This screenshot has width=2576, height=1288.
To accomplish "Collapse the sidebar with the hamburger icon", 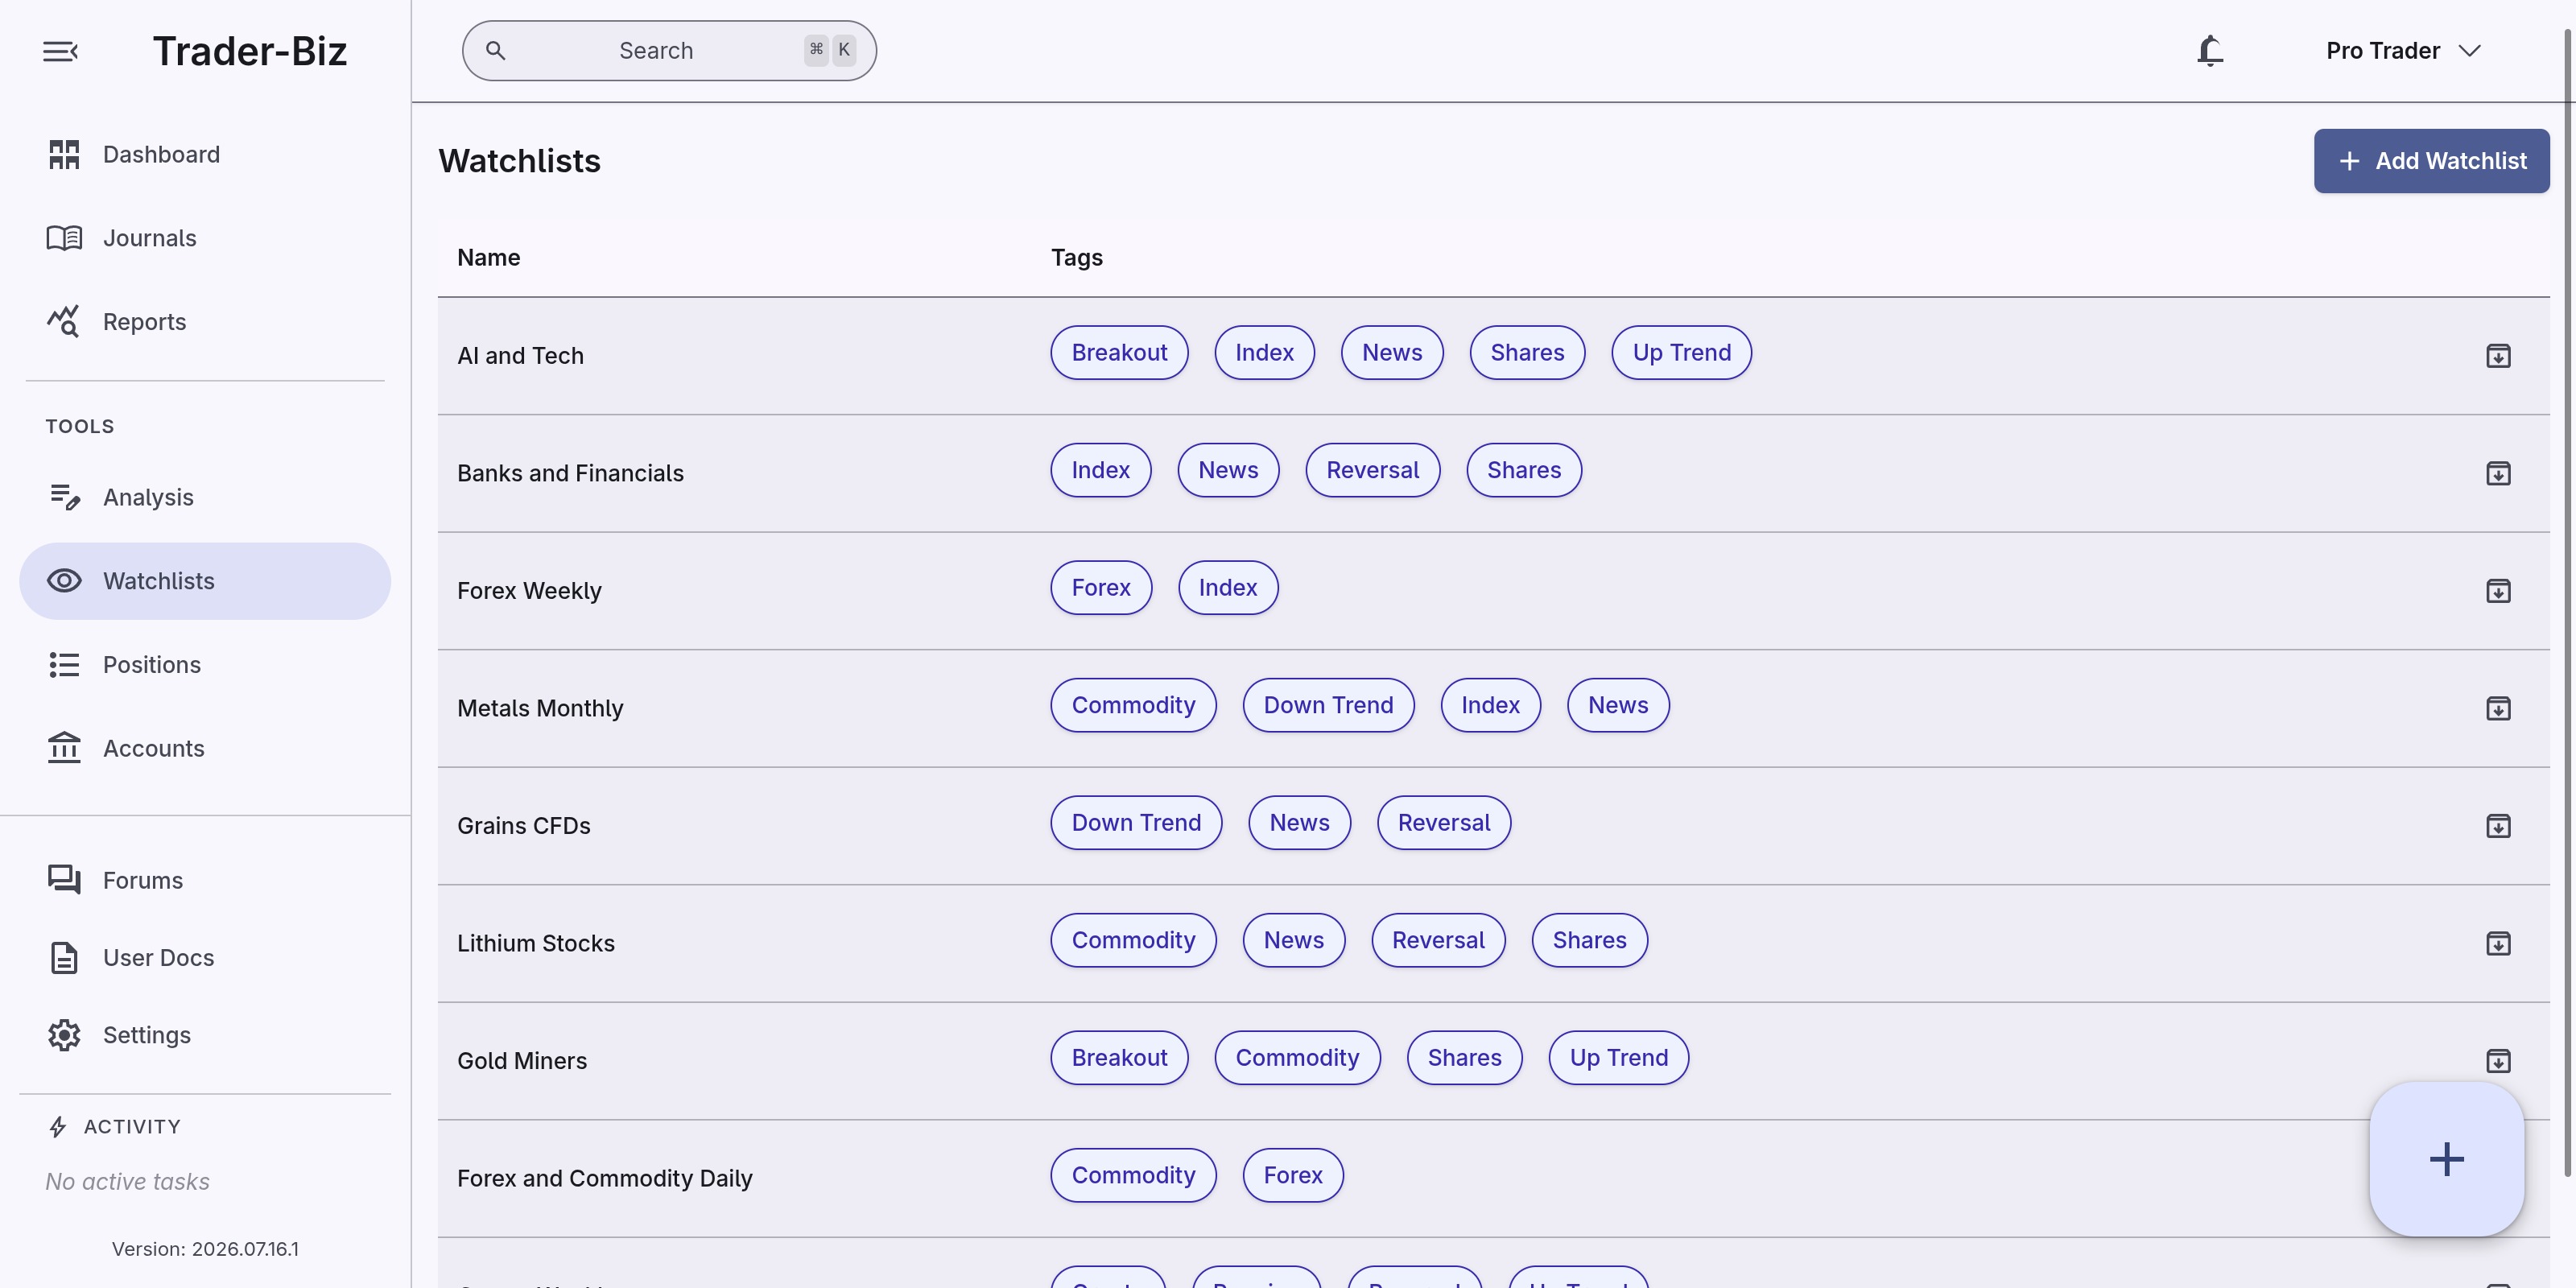I will tap(60, 51).
